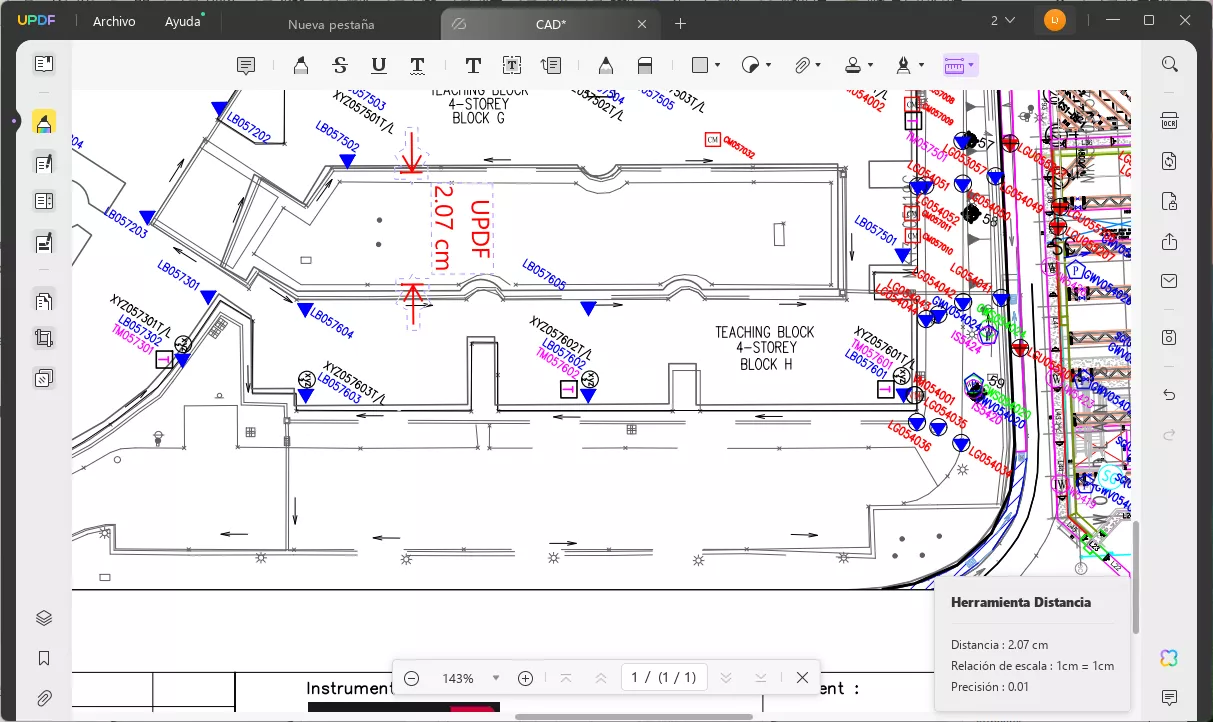Show the layers panel
The image size is (1213, 722).
pos(44,618)
